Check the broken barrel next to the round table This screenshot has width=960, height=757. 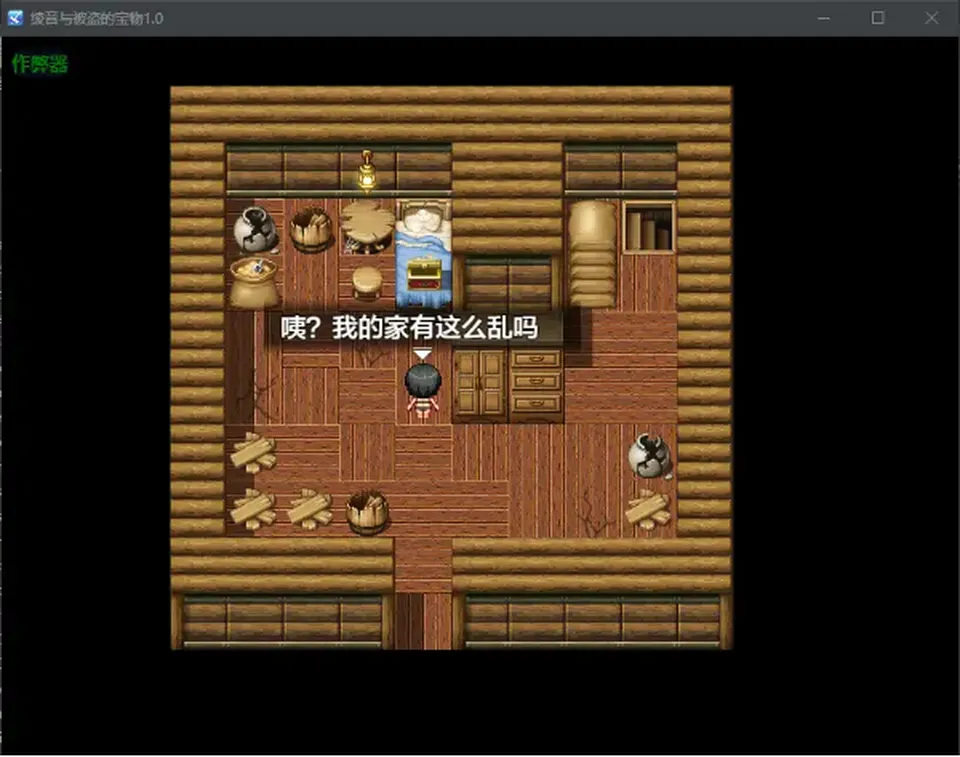tap(310, 230)
